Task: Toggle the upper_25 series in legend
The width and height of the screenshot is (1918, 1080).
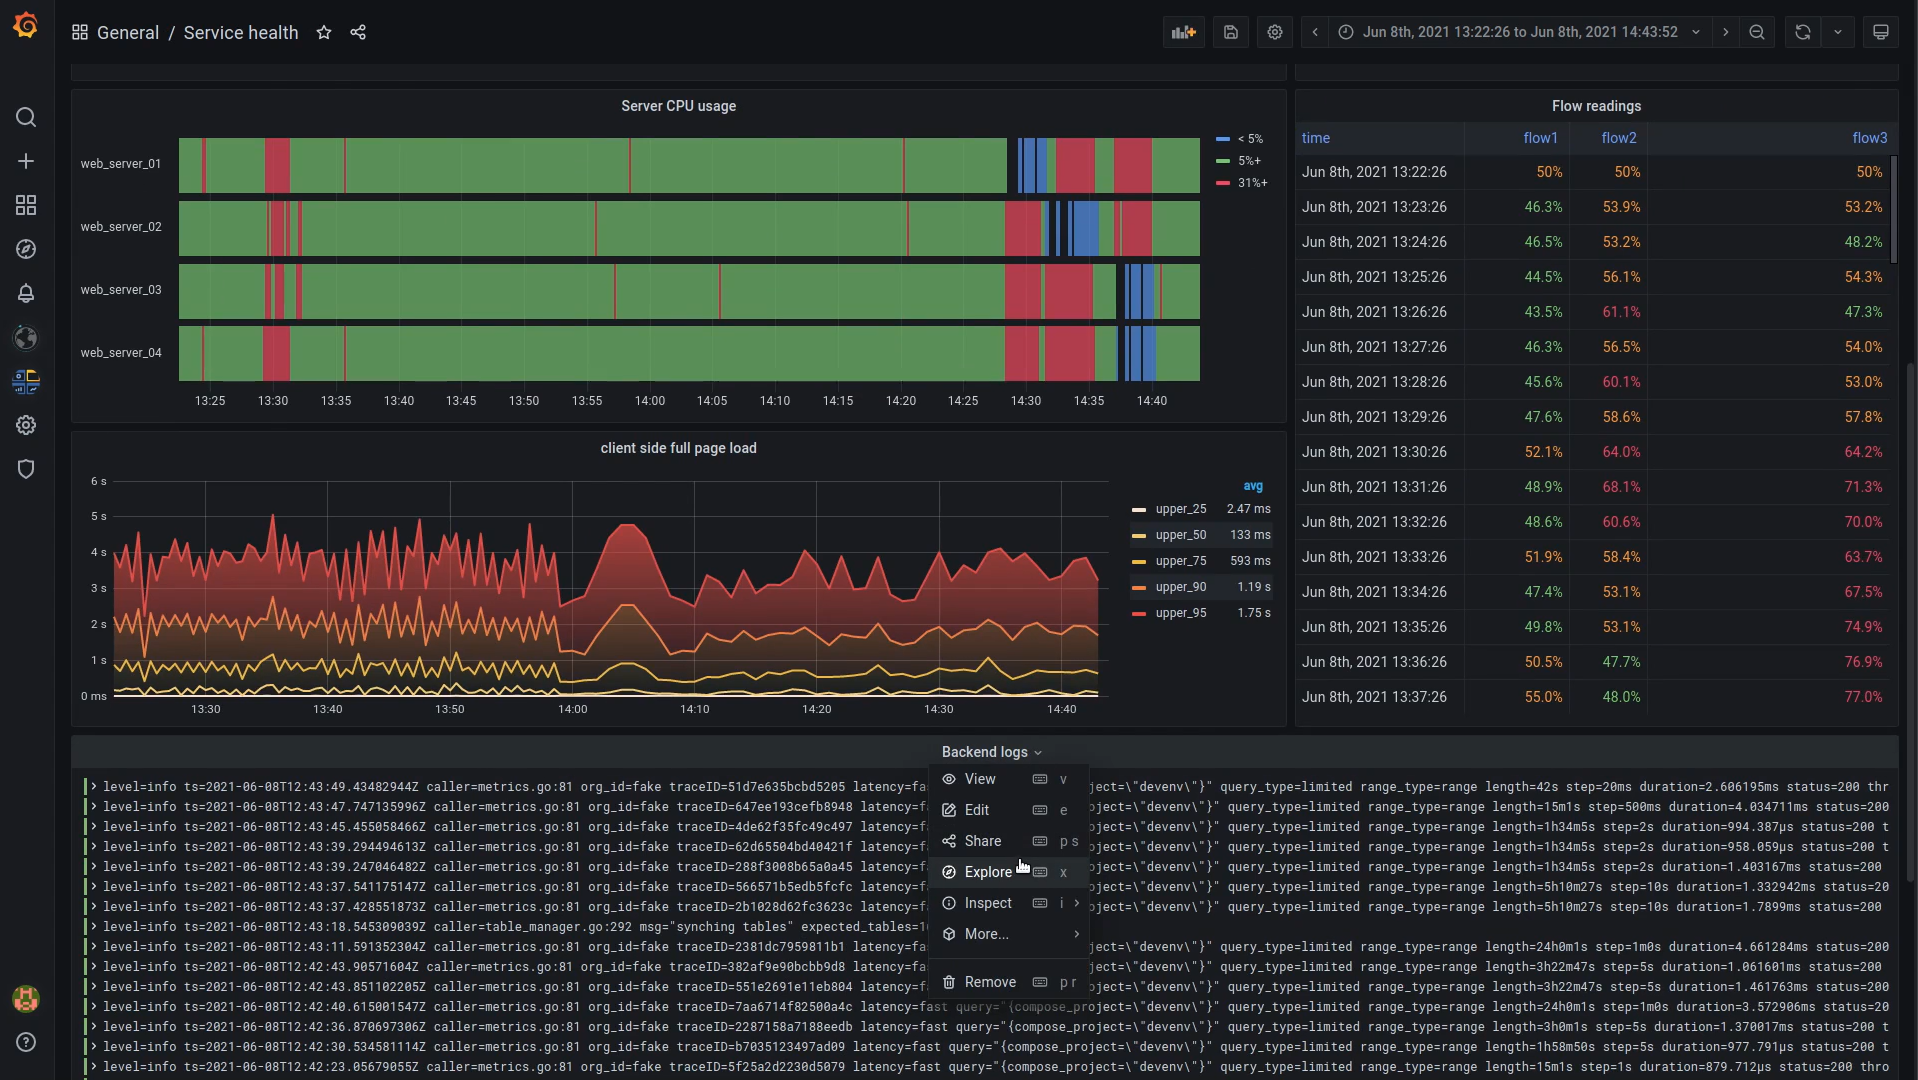Action: [x=1180, y=509]
